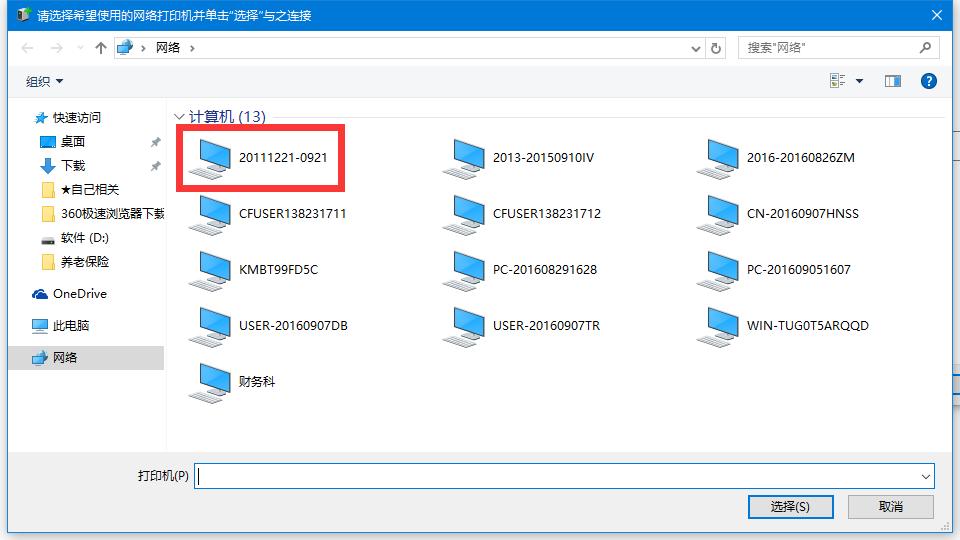Select computer CFUSER138231712

(522, 214)
